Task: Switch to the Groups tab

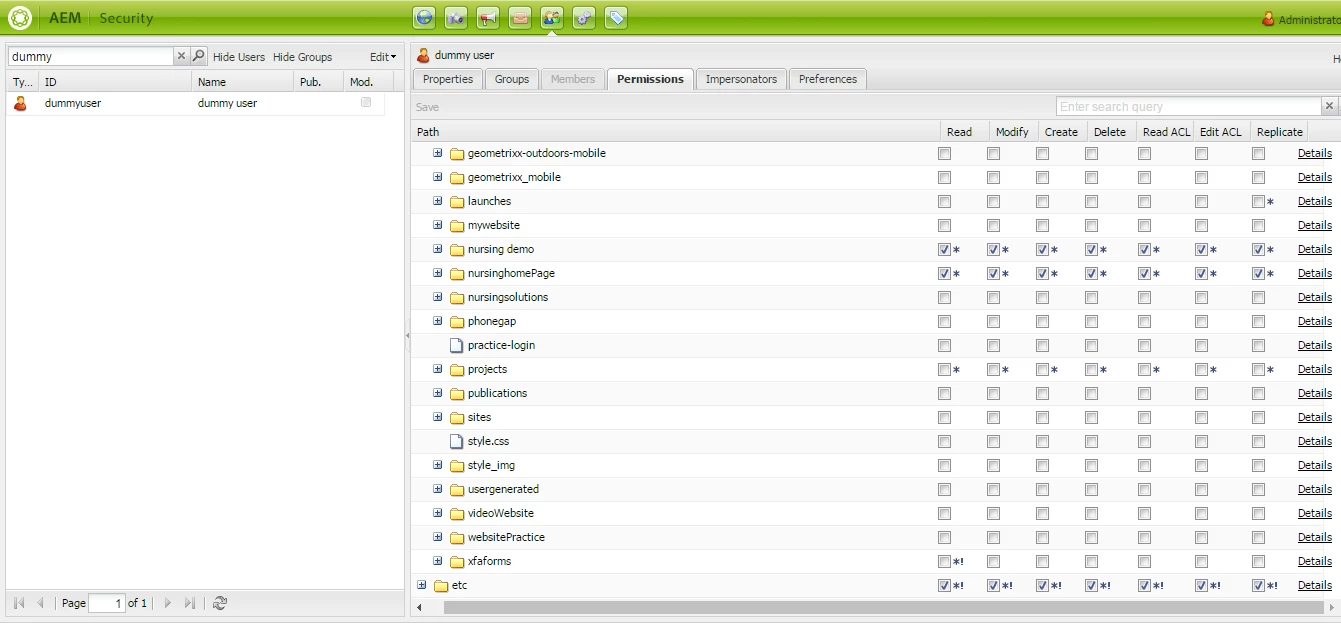Action: click(512, 79)
